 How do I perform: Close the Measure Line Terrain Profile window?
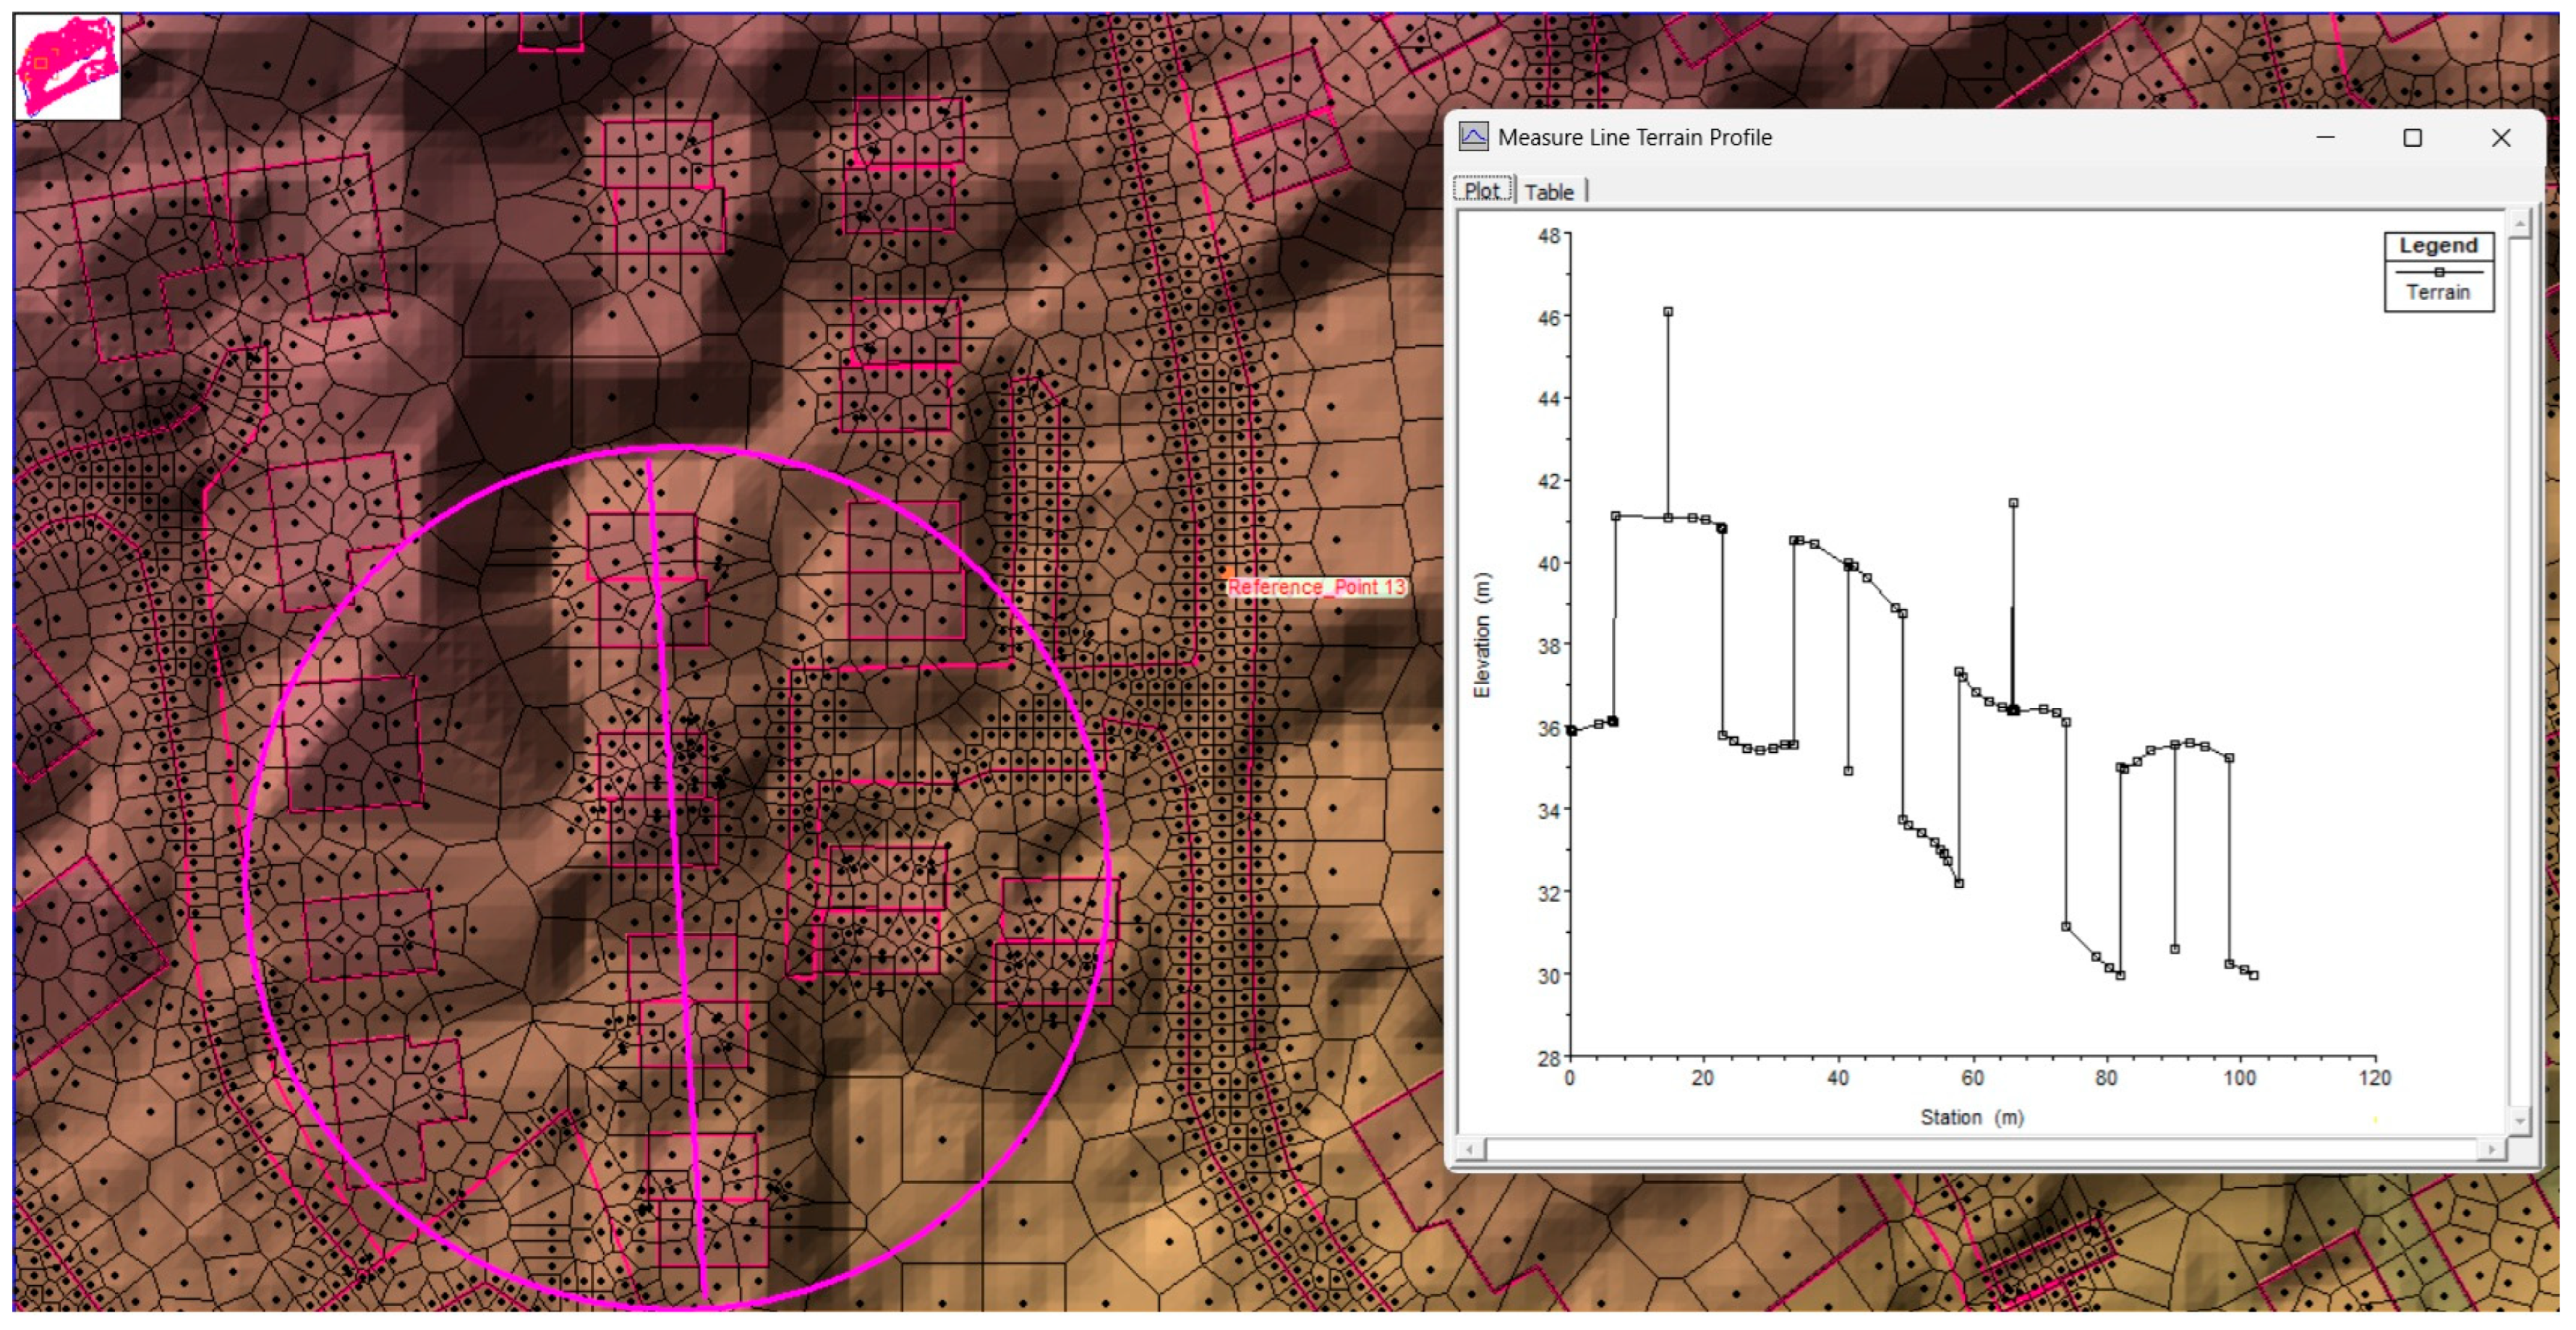coord(2500,138)
